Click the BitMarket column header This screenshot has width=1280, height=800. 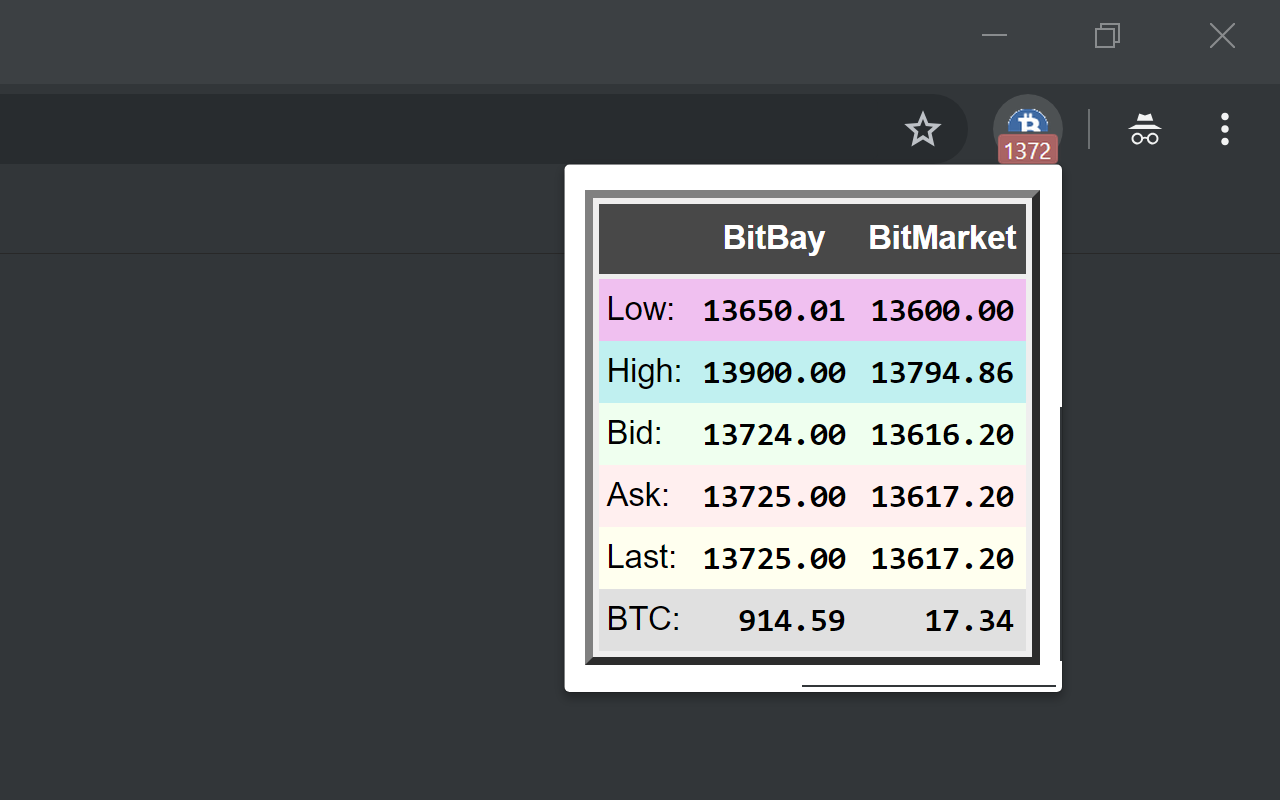coord(942,238)
